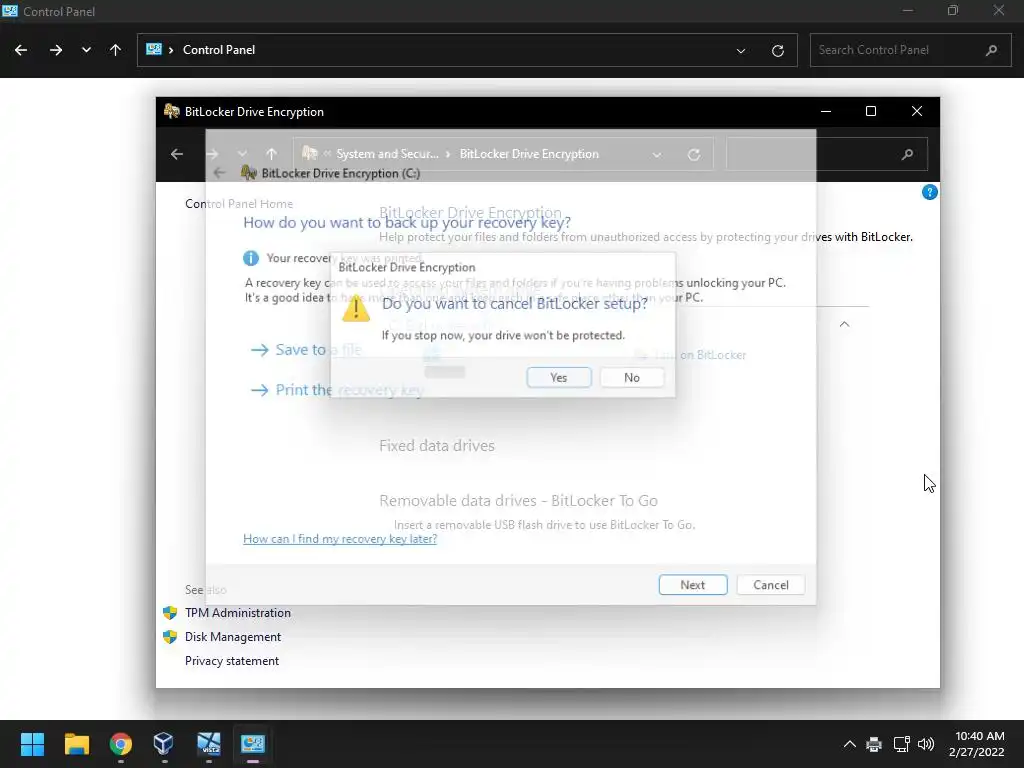Collapse the operating system drive section chevron
Viewport: 1024px width, 768px height.
point(844,325)
